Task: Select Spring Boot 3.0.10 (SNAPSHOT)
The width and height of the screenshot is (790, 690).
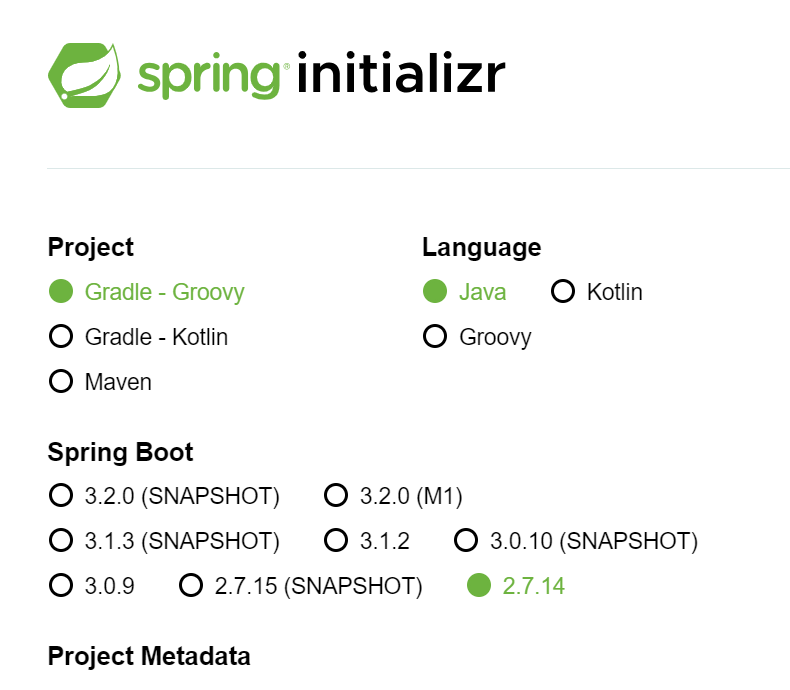Action: pos(466,541)
